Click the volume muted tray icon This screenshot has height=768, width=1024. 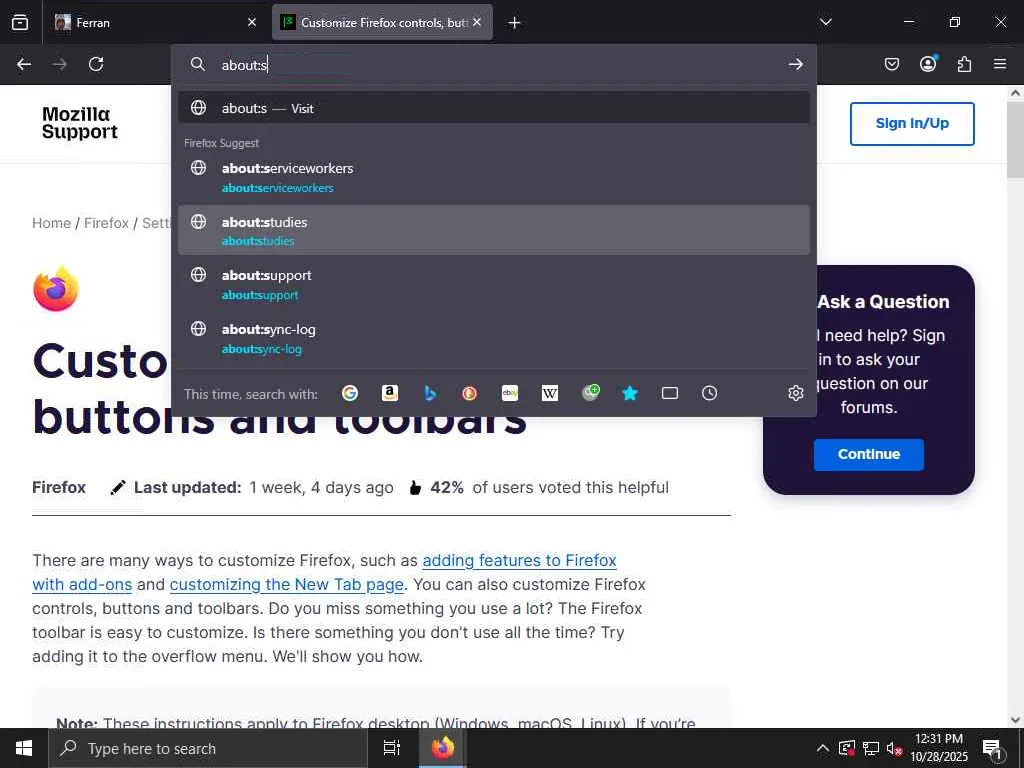pos(894,748)
